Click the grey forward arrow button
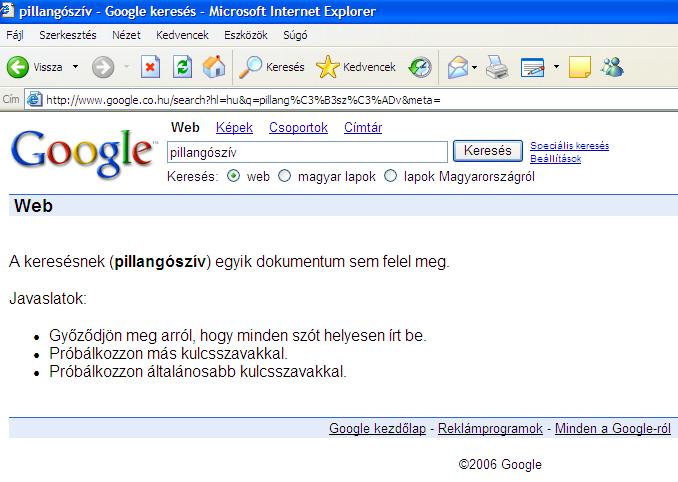Viewport: 678px width, 482px height. [x=103, y=67]
